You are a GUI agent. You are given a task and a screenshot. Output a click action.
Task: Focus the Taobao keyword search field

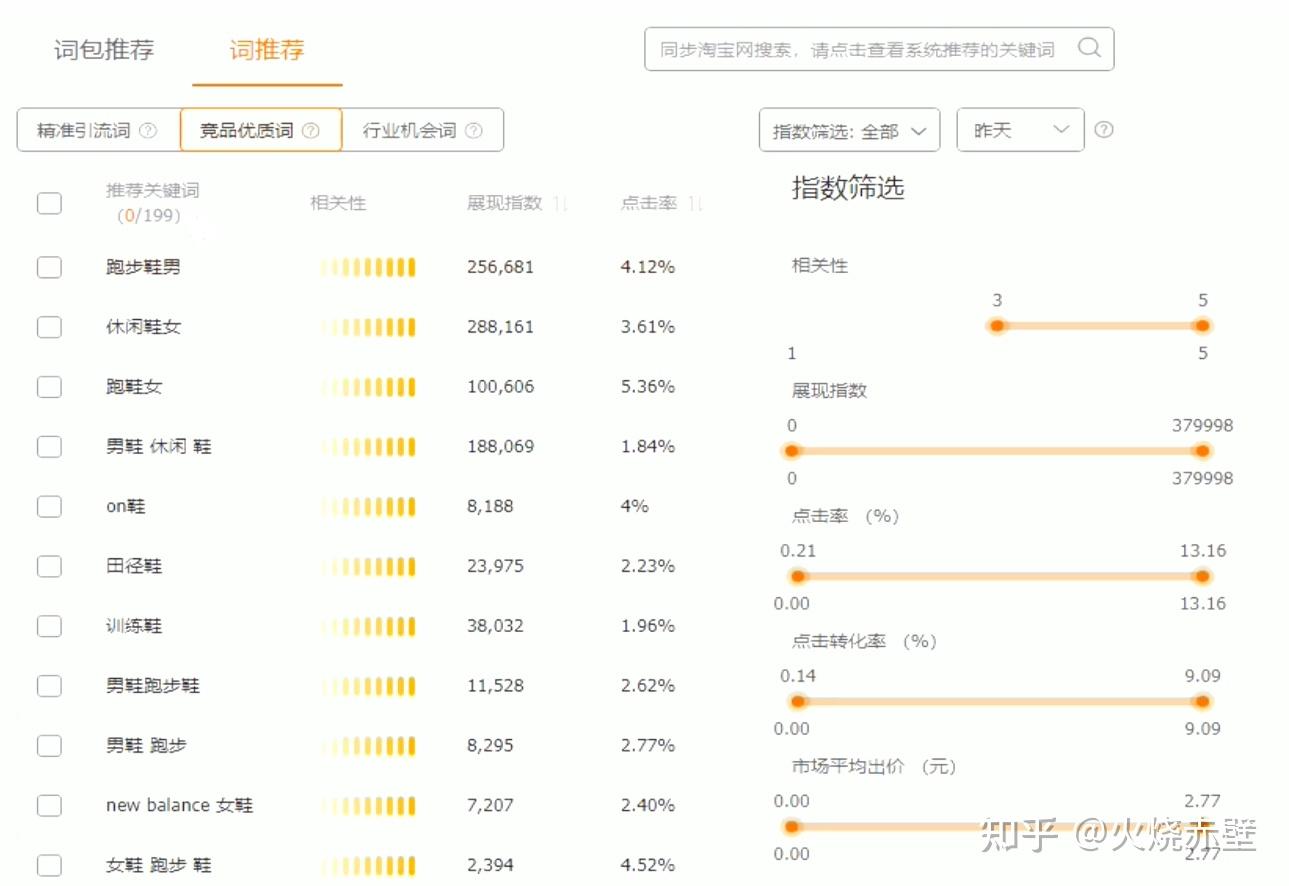(866, 49)
